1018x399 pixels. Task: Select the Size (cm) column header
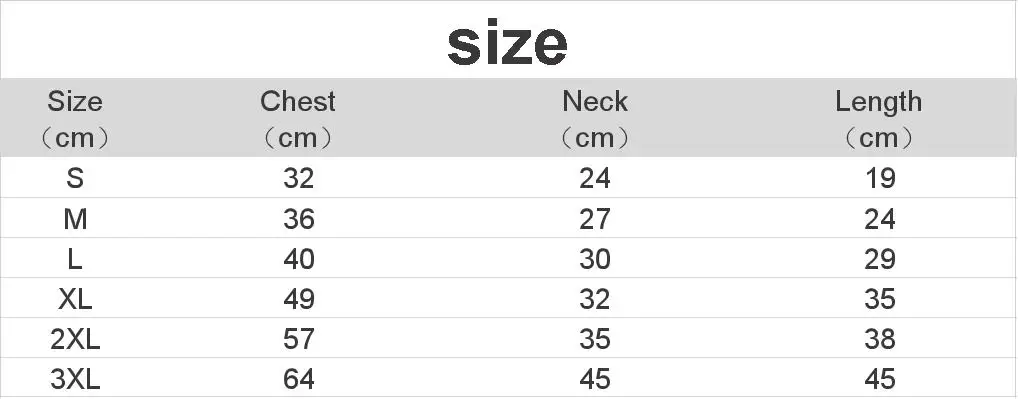click(75, 119)
